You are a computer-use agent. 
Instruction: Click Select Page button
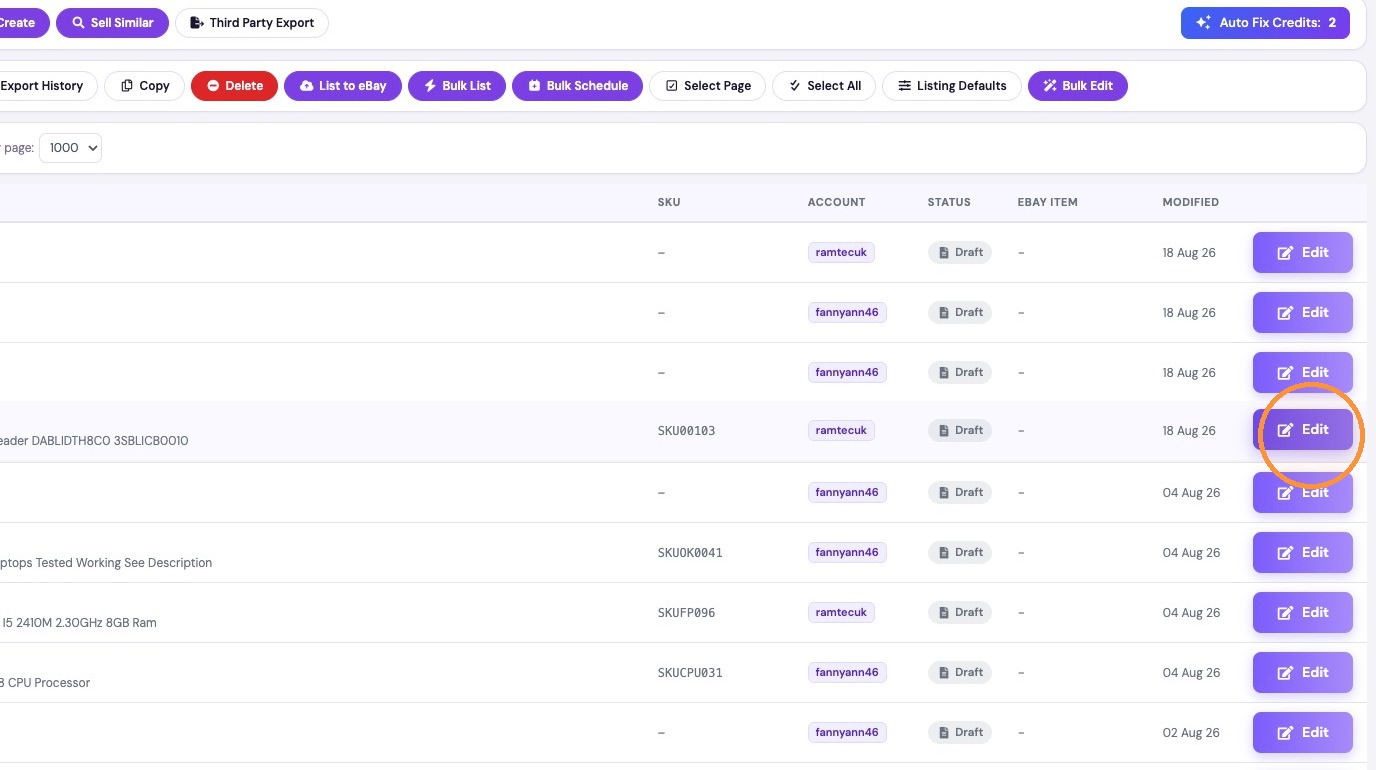pyautogui.click(x=708, y=85)
